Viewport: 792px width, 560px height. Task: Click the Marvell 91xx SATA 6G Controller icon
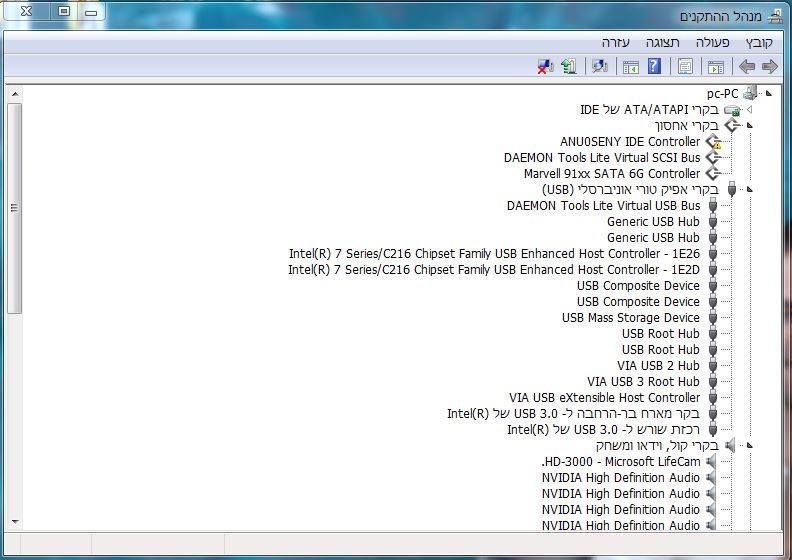click(x=713, y=174)
